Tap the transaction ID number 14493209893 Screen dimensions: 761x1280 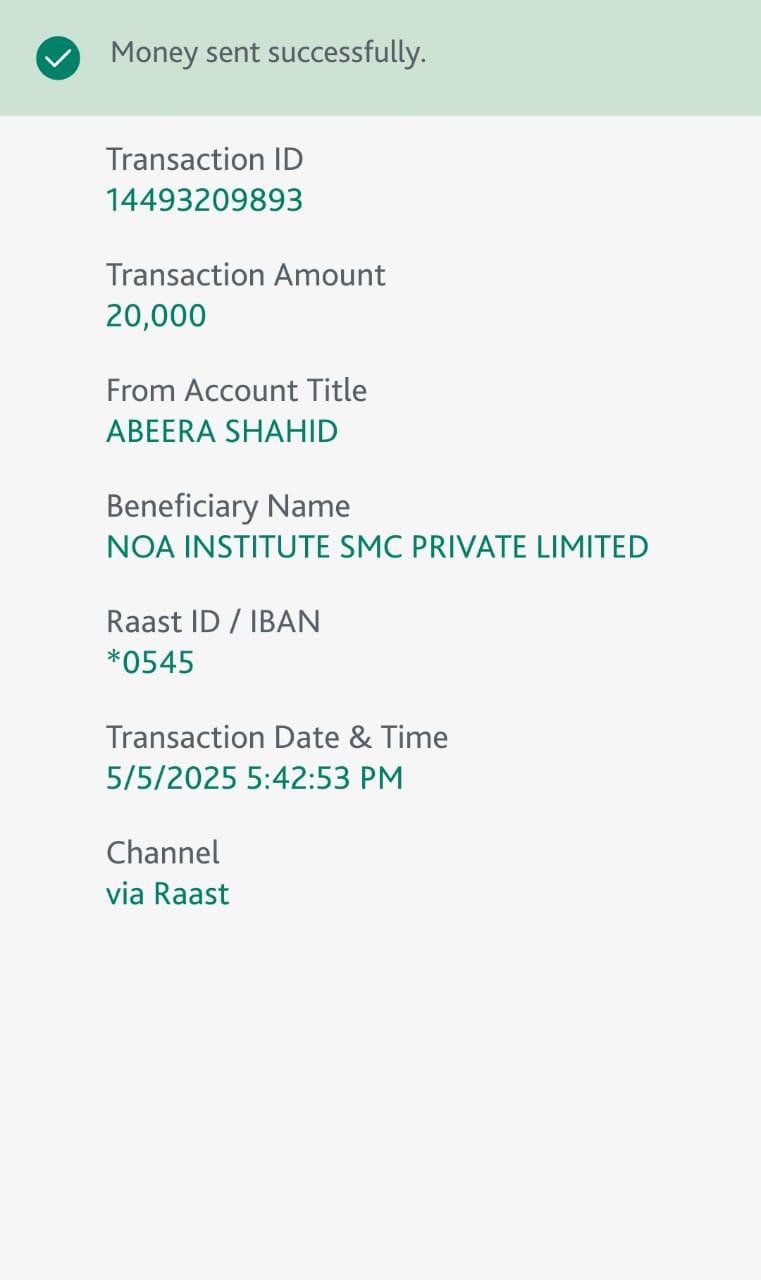tap(204, 201)
